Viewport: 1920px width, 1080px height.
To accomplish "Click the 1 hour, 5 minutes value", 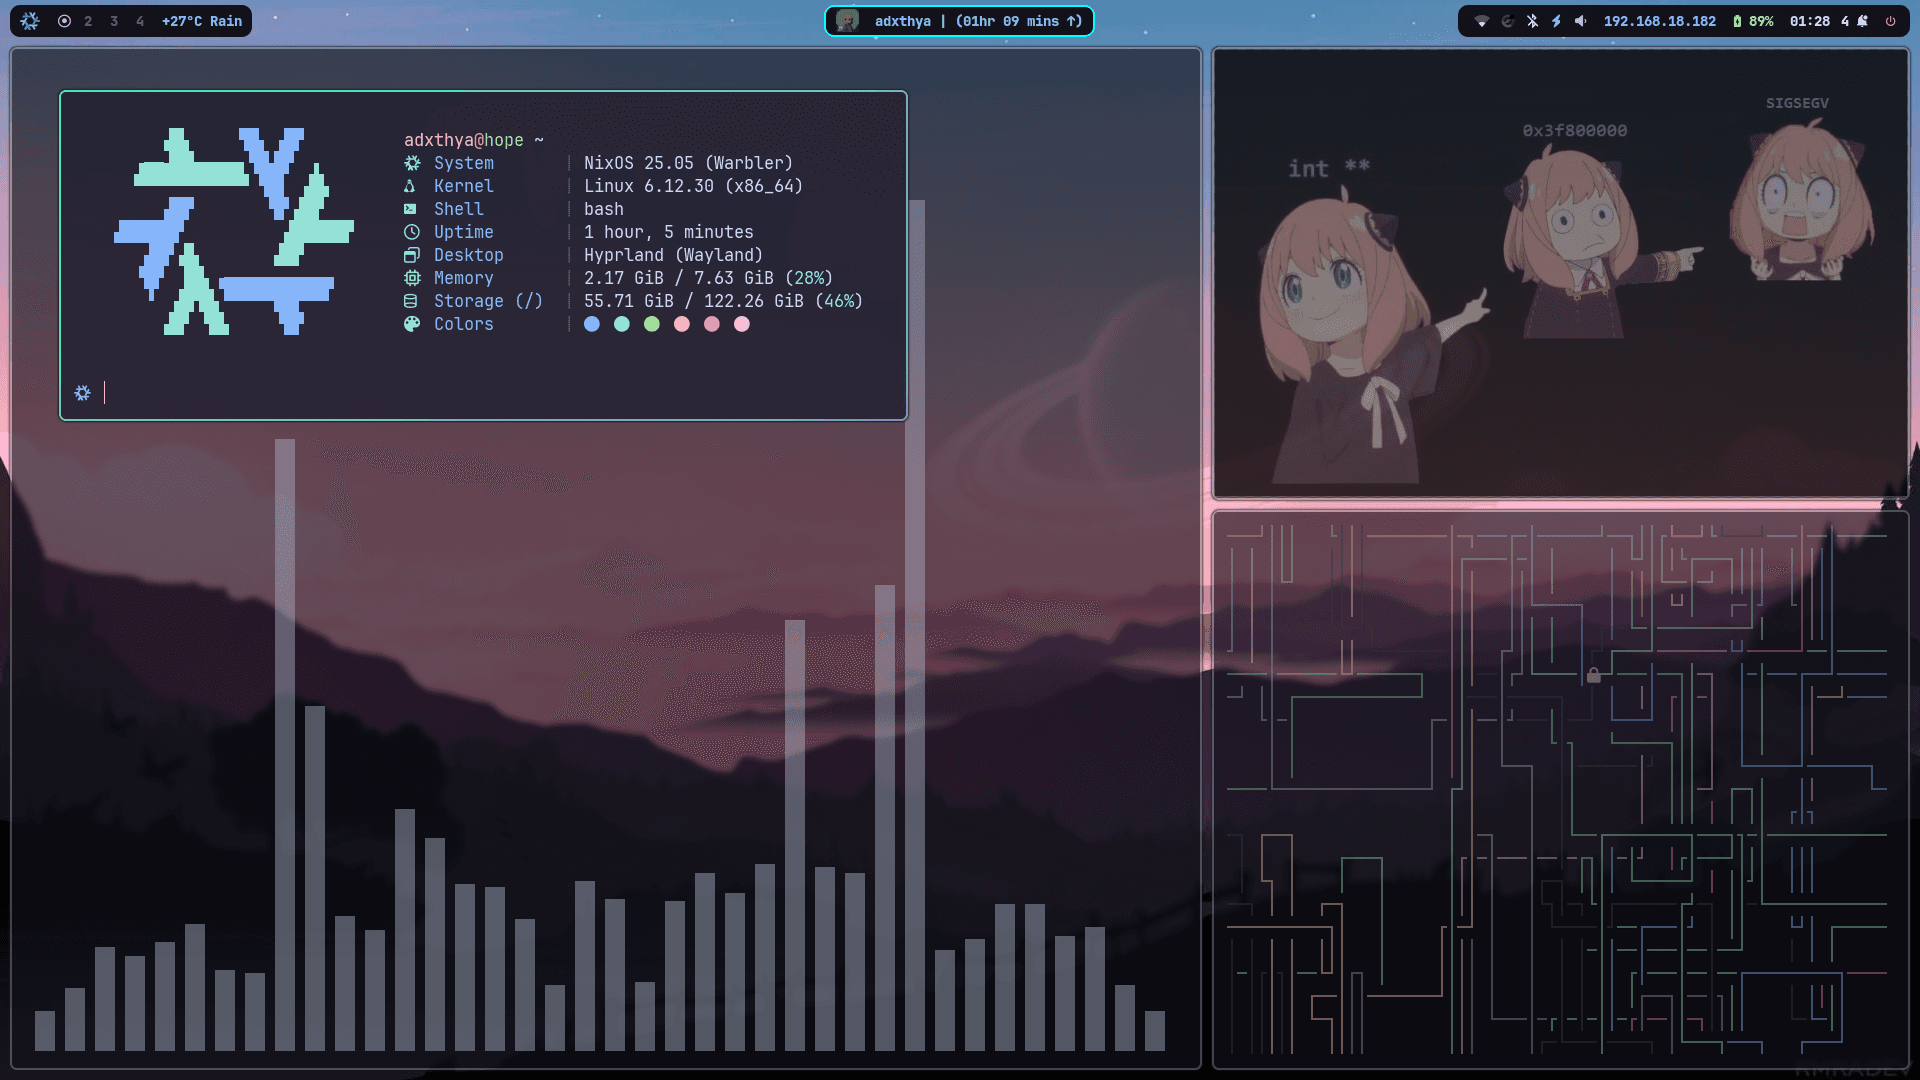I will tap(669, 232).
